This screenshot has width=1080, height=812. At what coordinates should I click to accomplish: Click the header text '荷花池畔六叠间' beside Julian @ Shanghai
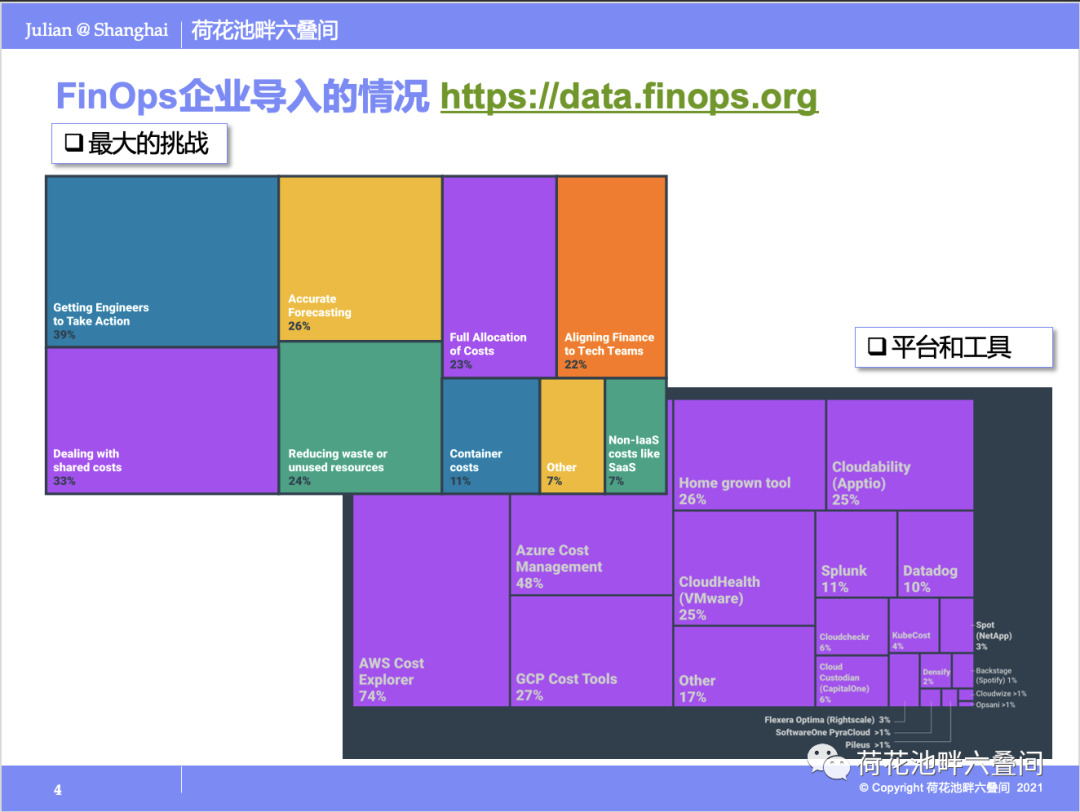pos(264,30)
